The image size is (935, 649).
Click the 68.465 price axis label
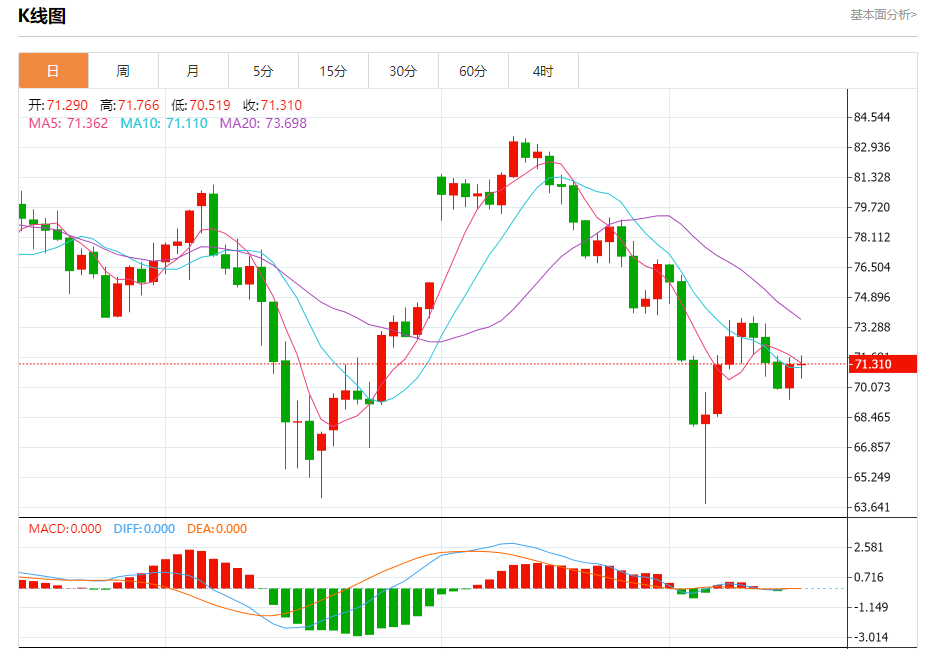872,417
